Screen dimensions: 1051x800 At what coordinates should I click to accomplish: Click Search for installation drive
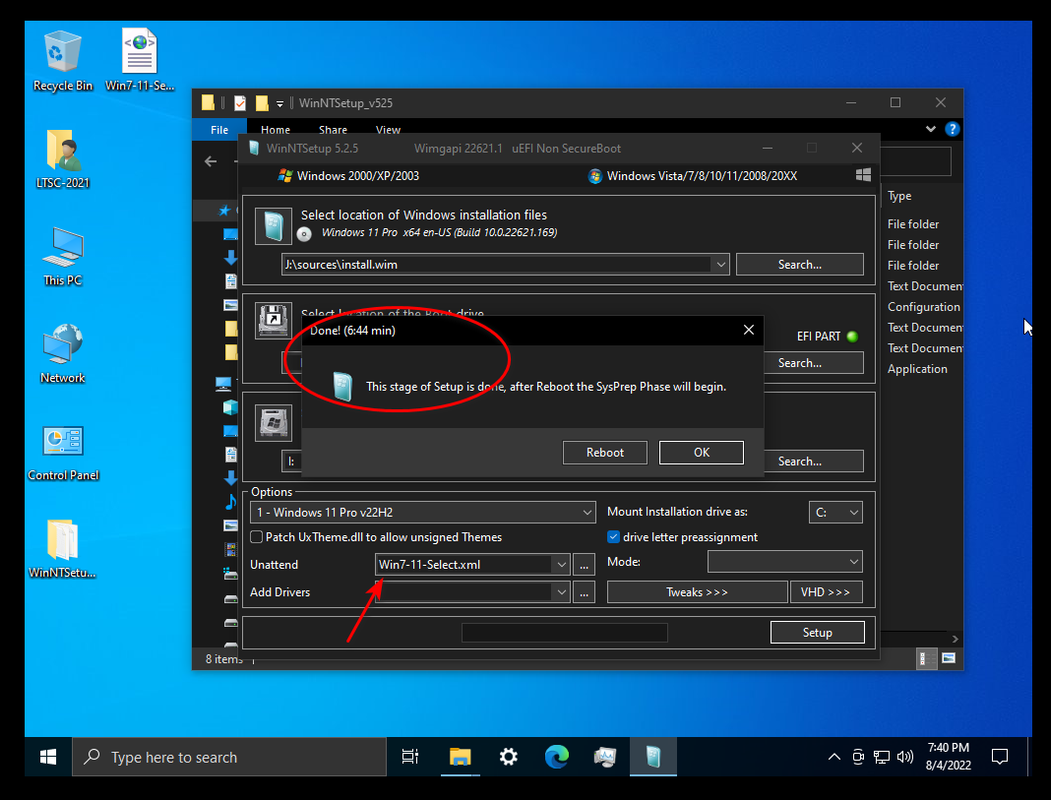[x=800, y=461]
